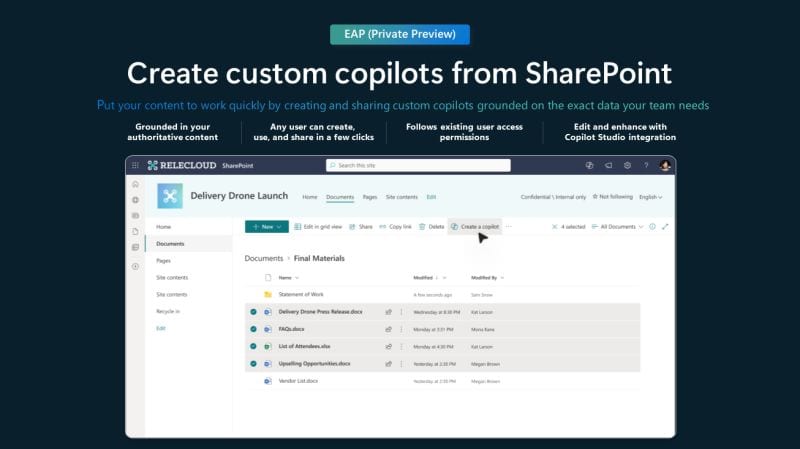Click Edit link in the left navigation
The width and height of the screenshot is (800, 449).
coord(161,328)
